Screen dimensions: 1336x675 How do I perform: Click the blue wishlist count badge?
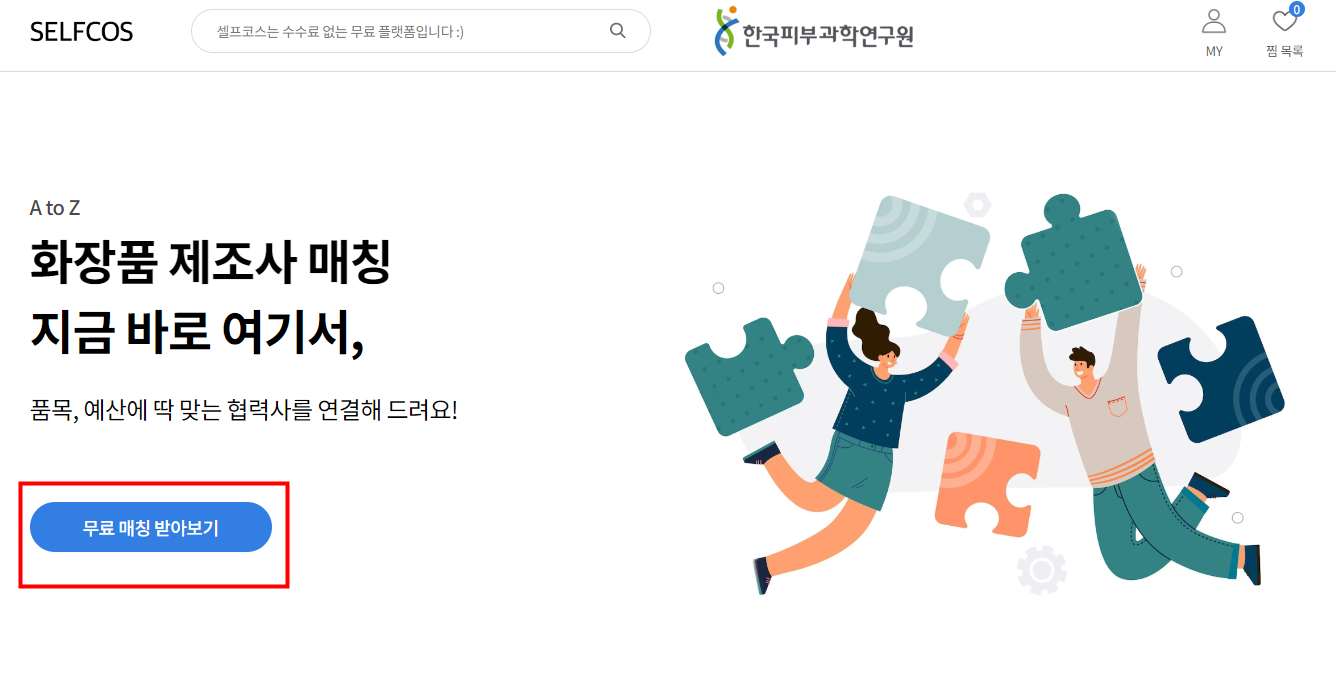(1297, 10)
